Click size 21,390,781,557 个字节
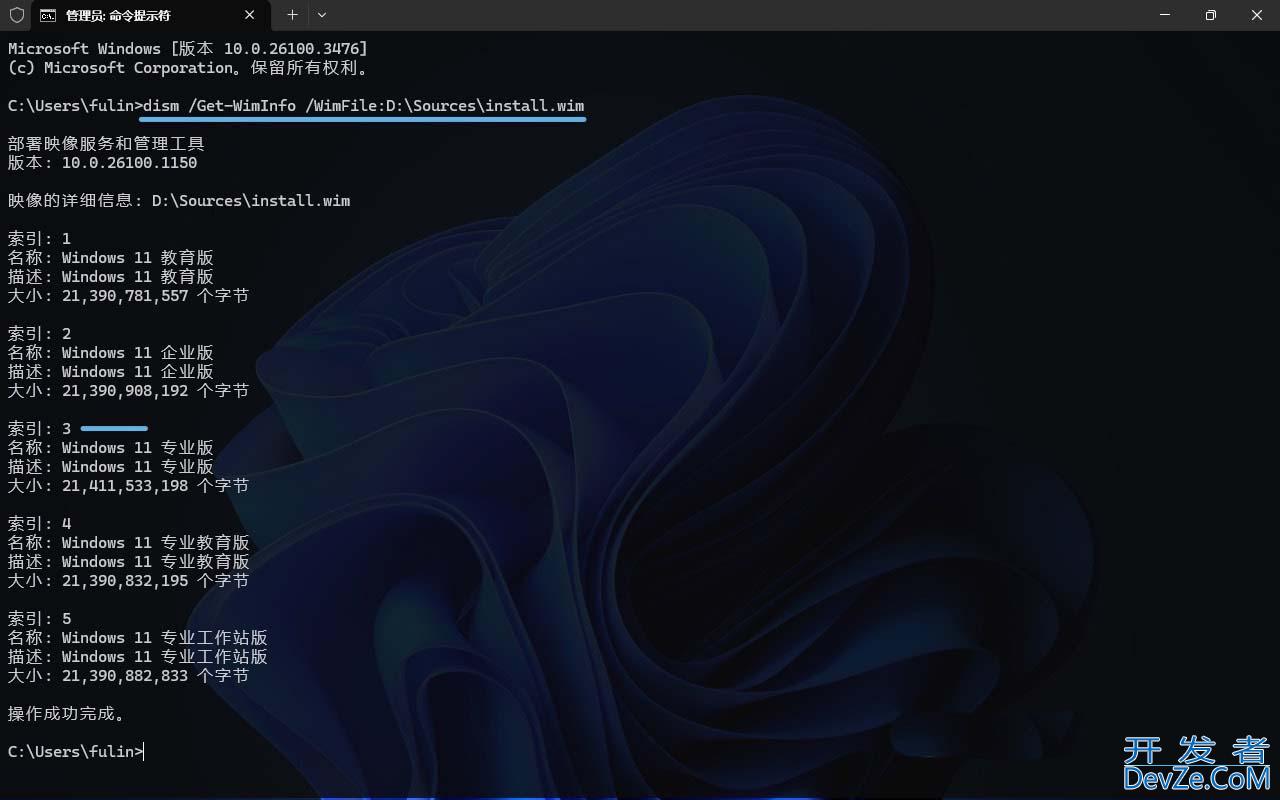Viewport: 1280px width, 800px height. click(129, 296)
